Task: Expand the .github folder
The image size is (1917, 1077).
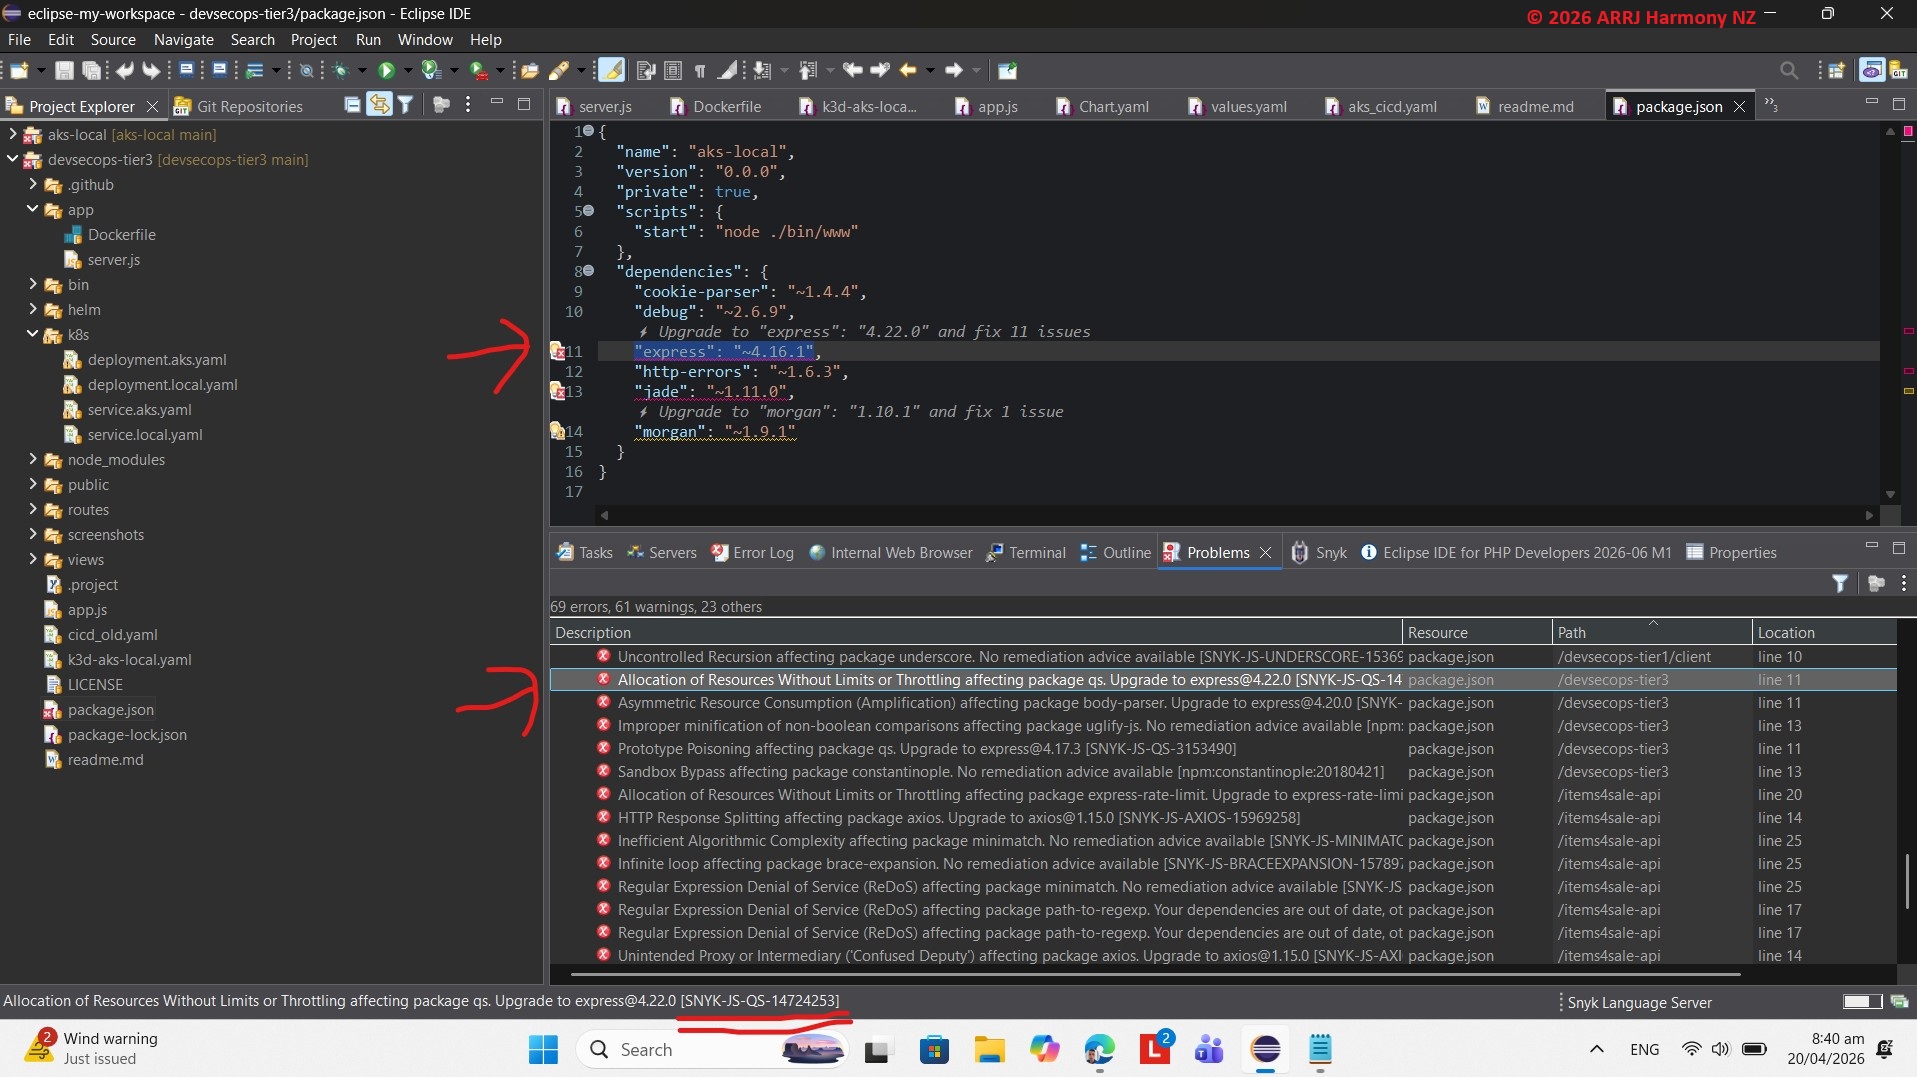Action: coord(33,184)
